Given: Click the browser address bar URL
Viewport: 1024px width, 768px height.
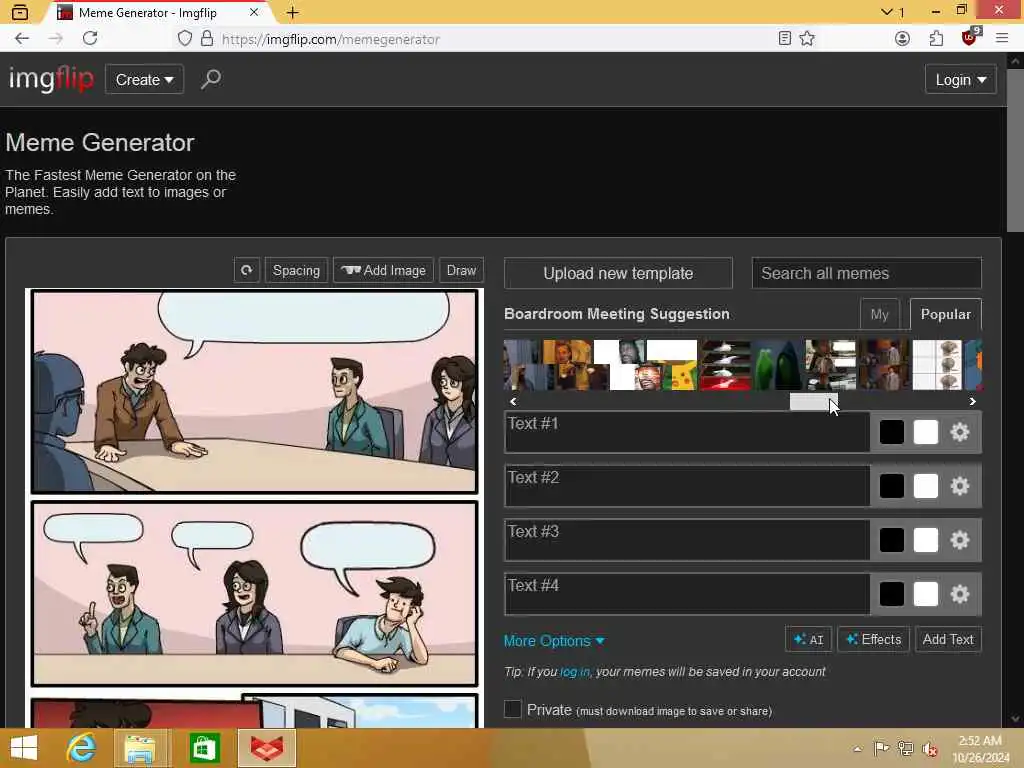Looking at the screenshot, I should (330, 39).
